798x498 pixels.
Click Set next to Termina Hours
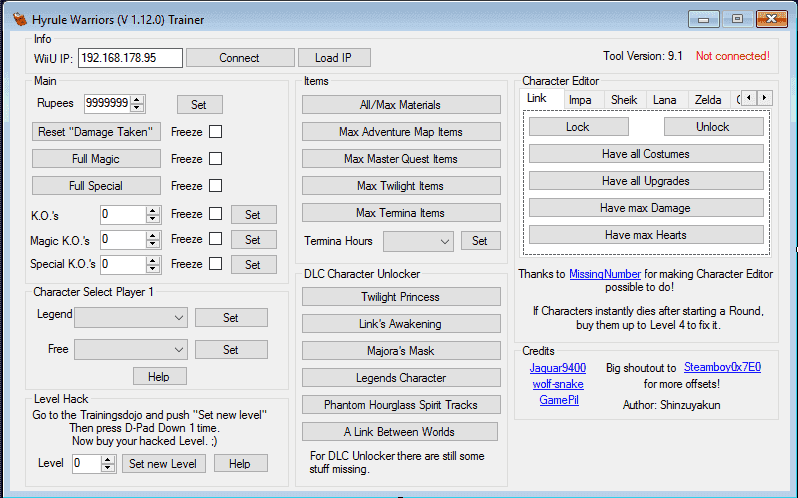(x=480, y=241)
